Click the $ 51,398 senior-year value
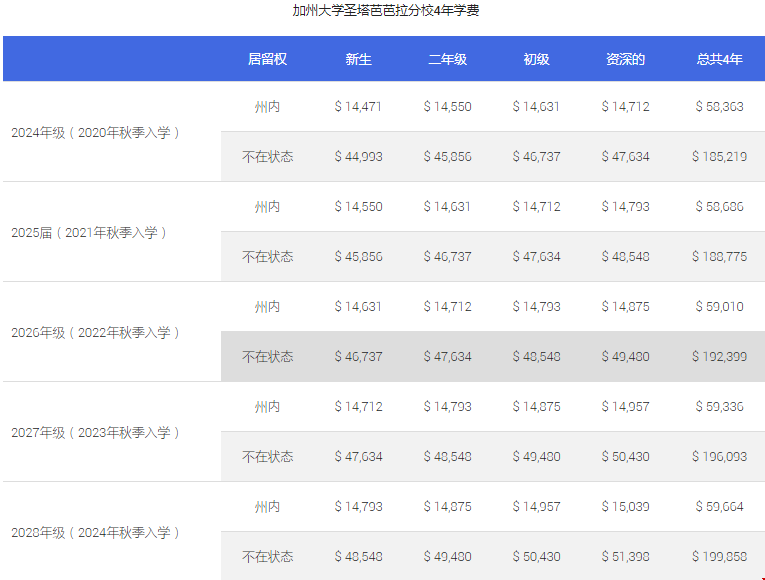765x580 pixels. point(625,557)
